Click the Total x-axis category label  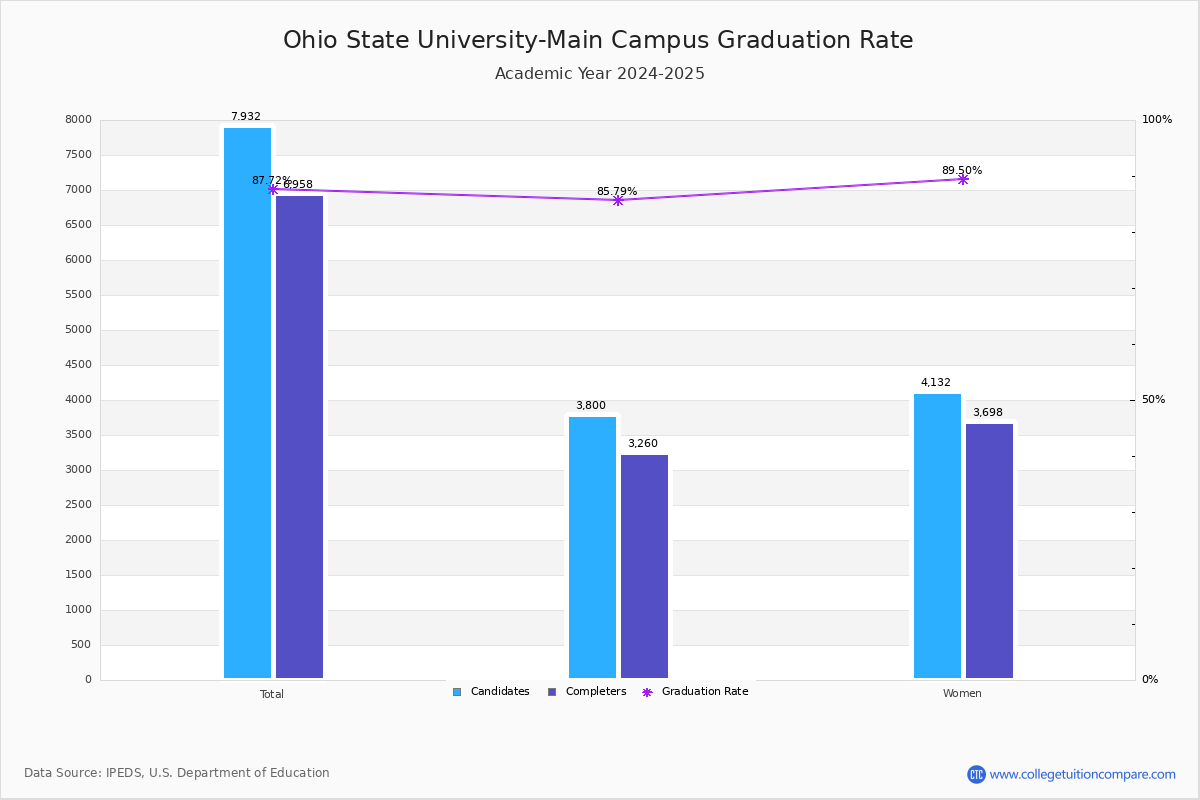(x=272, y=694)
